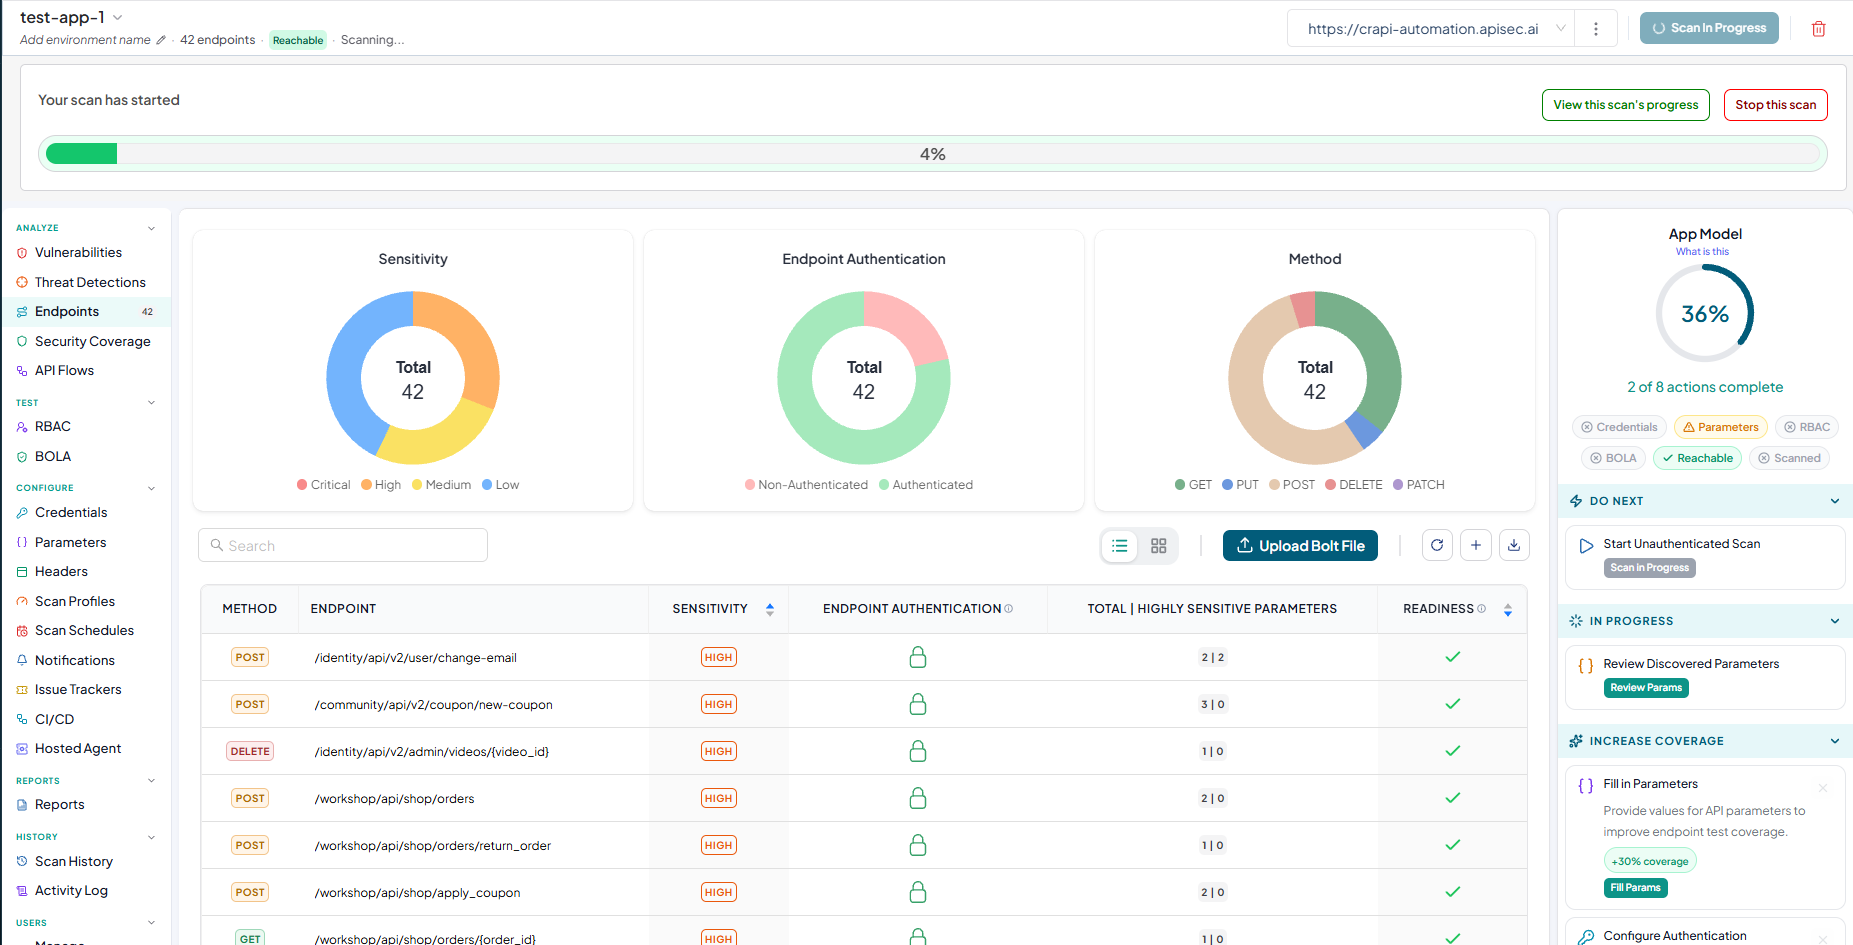Collapse the ANALYZE sidebar group

tap(152, 228)
